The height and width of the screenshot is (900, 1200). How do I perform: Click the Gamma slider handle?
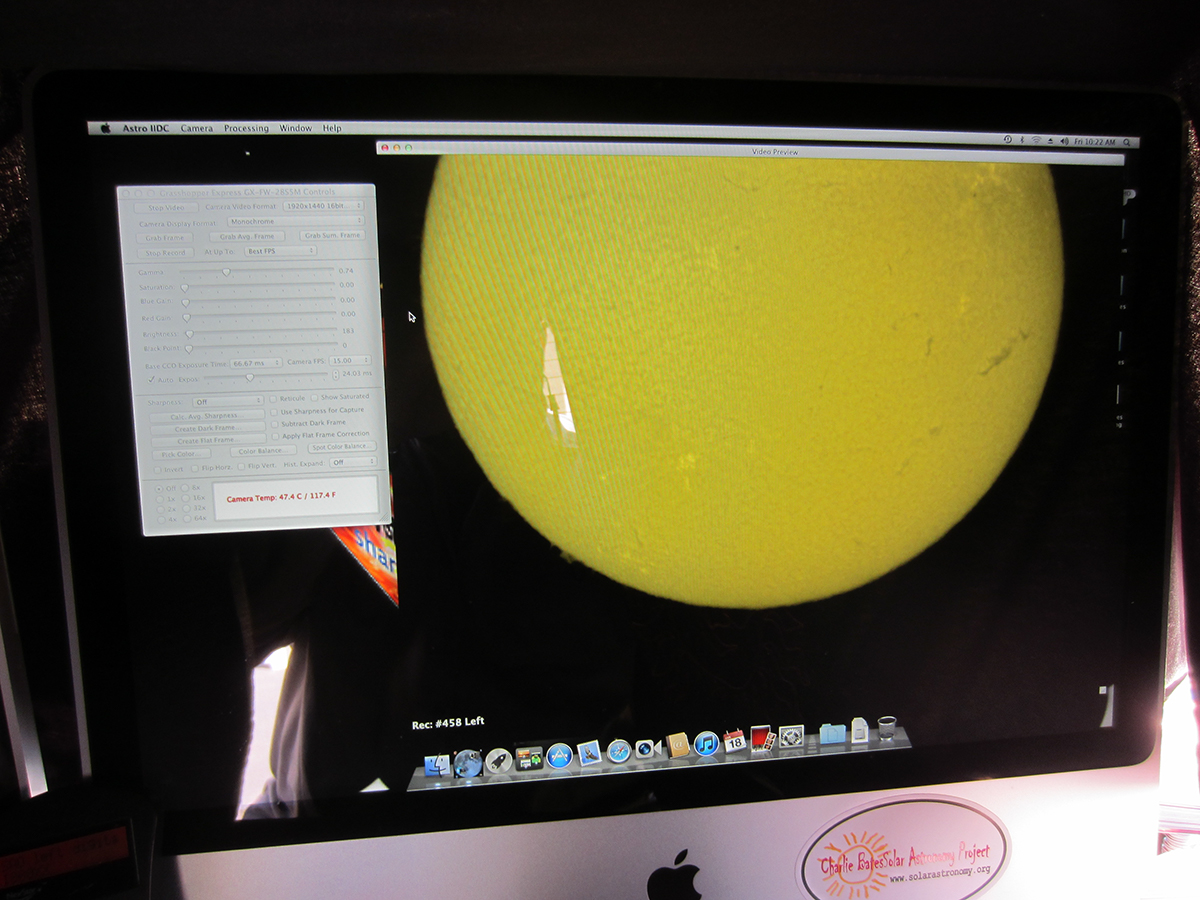226,271
